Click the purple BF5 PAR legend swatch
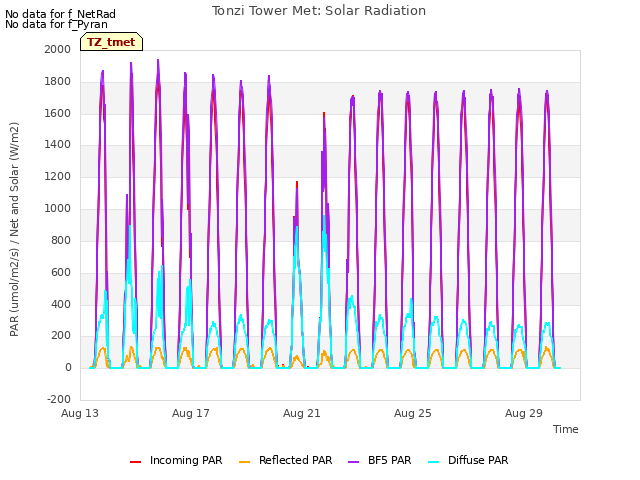 pos(353,462)
